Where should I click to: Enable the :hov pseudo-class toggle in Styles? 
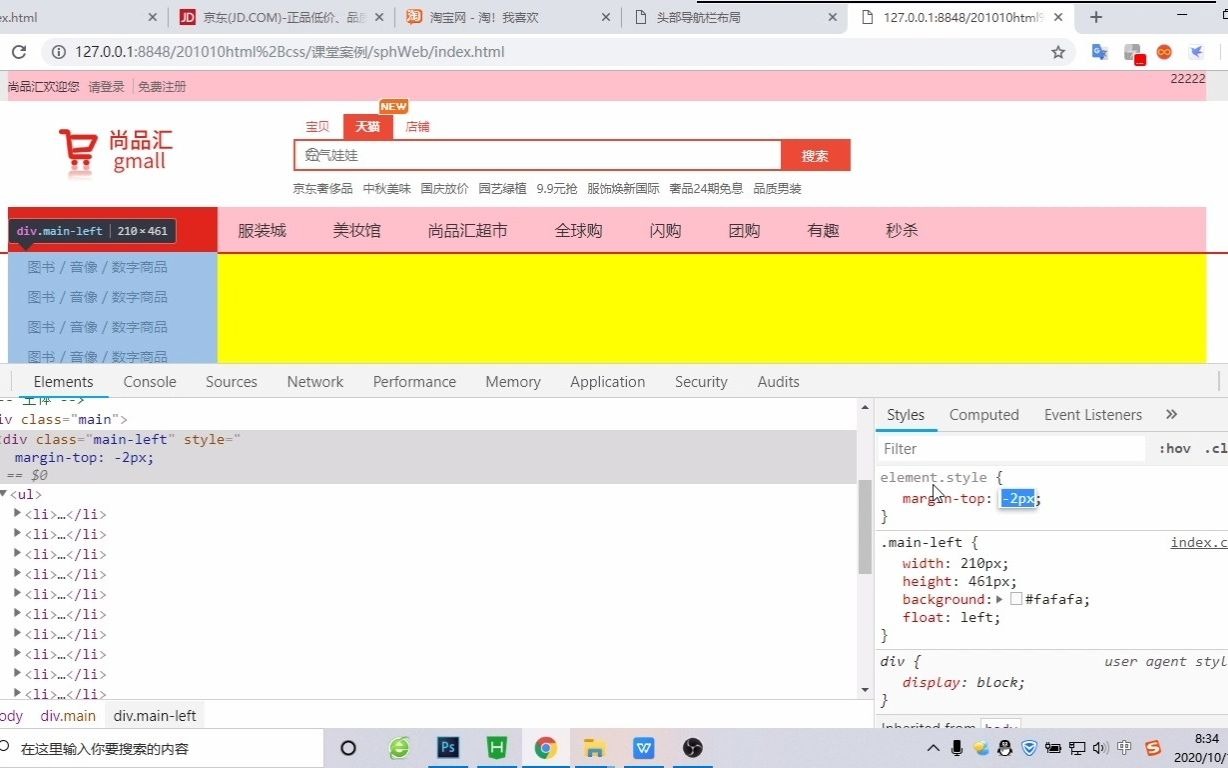click(1175, 448)
